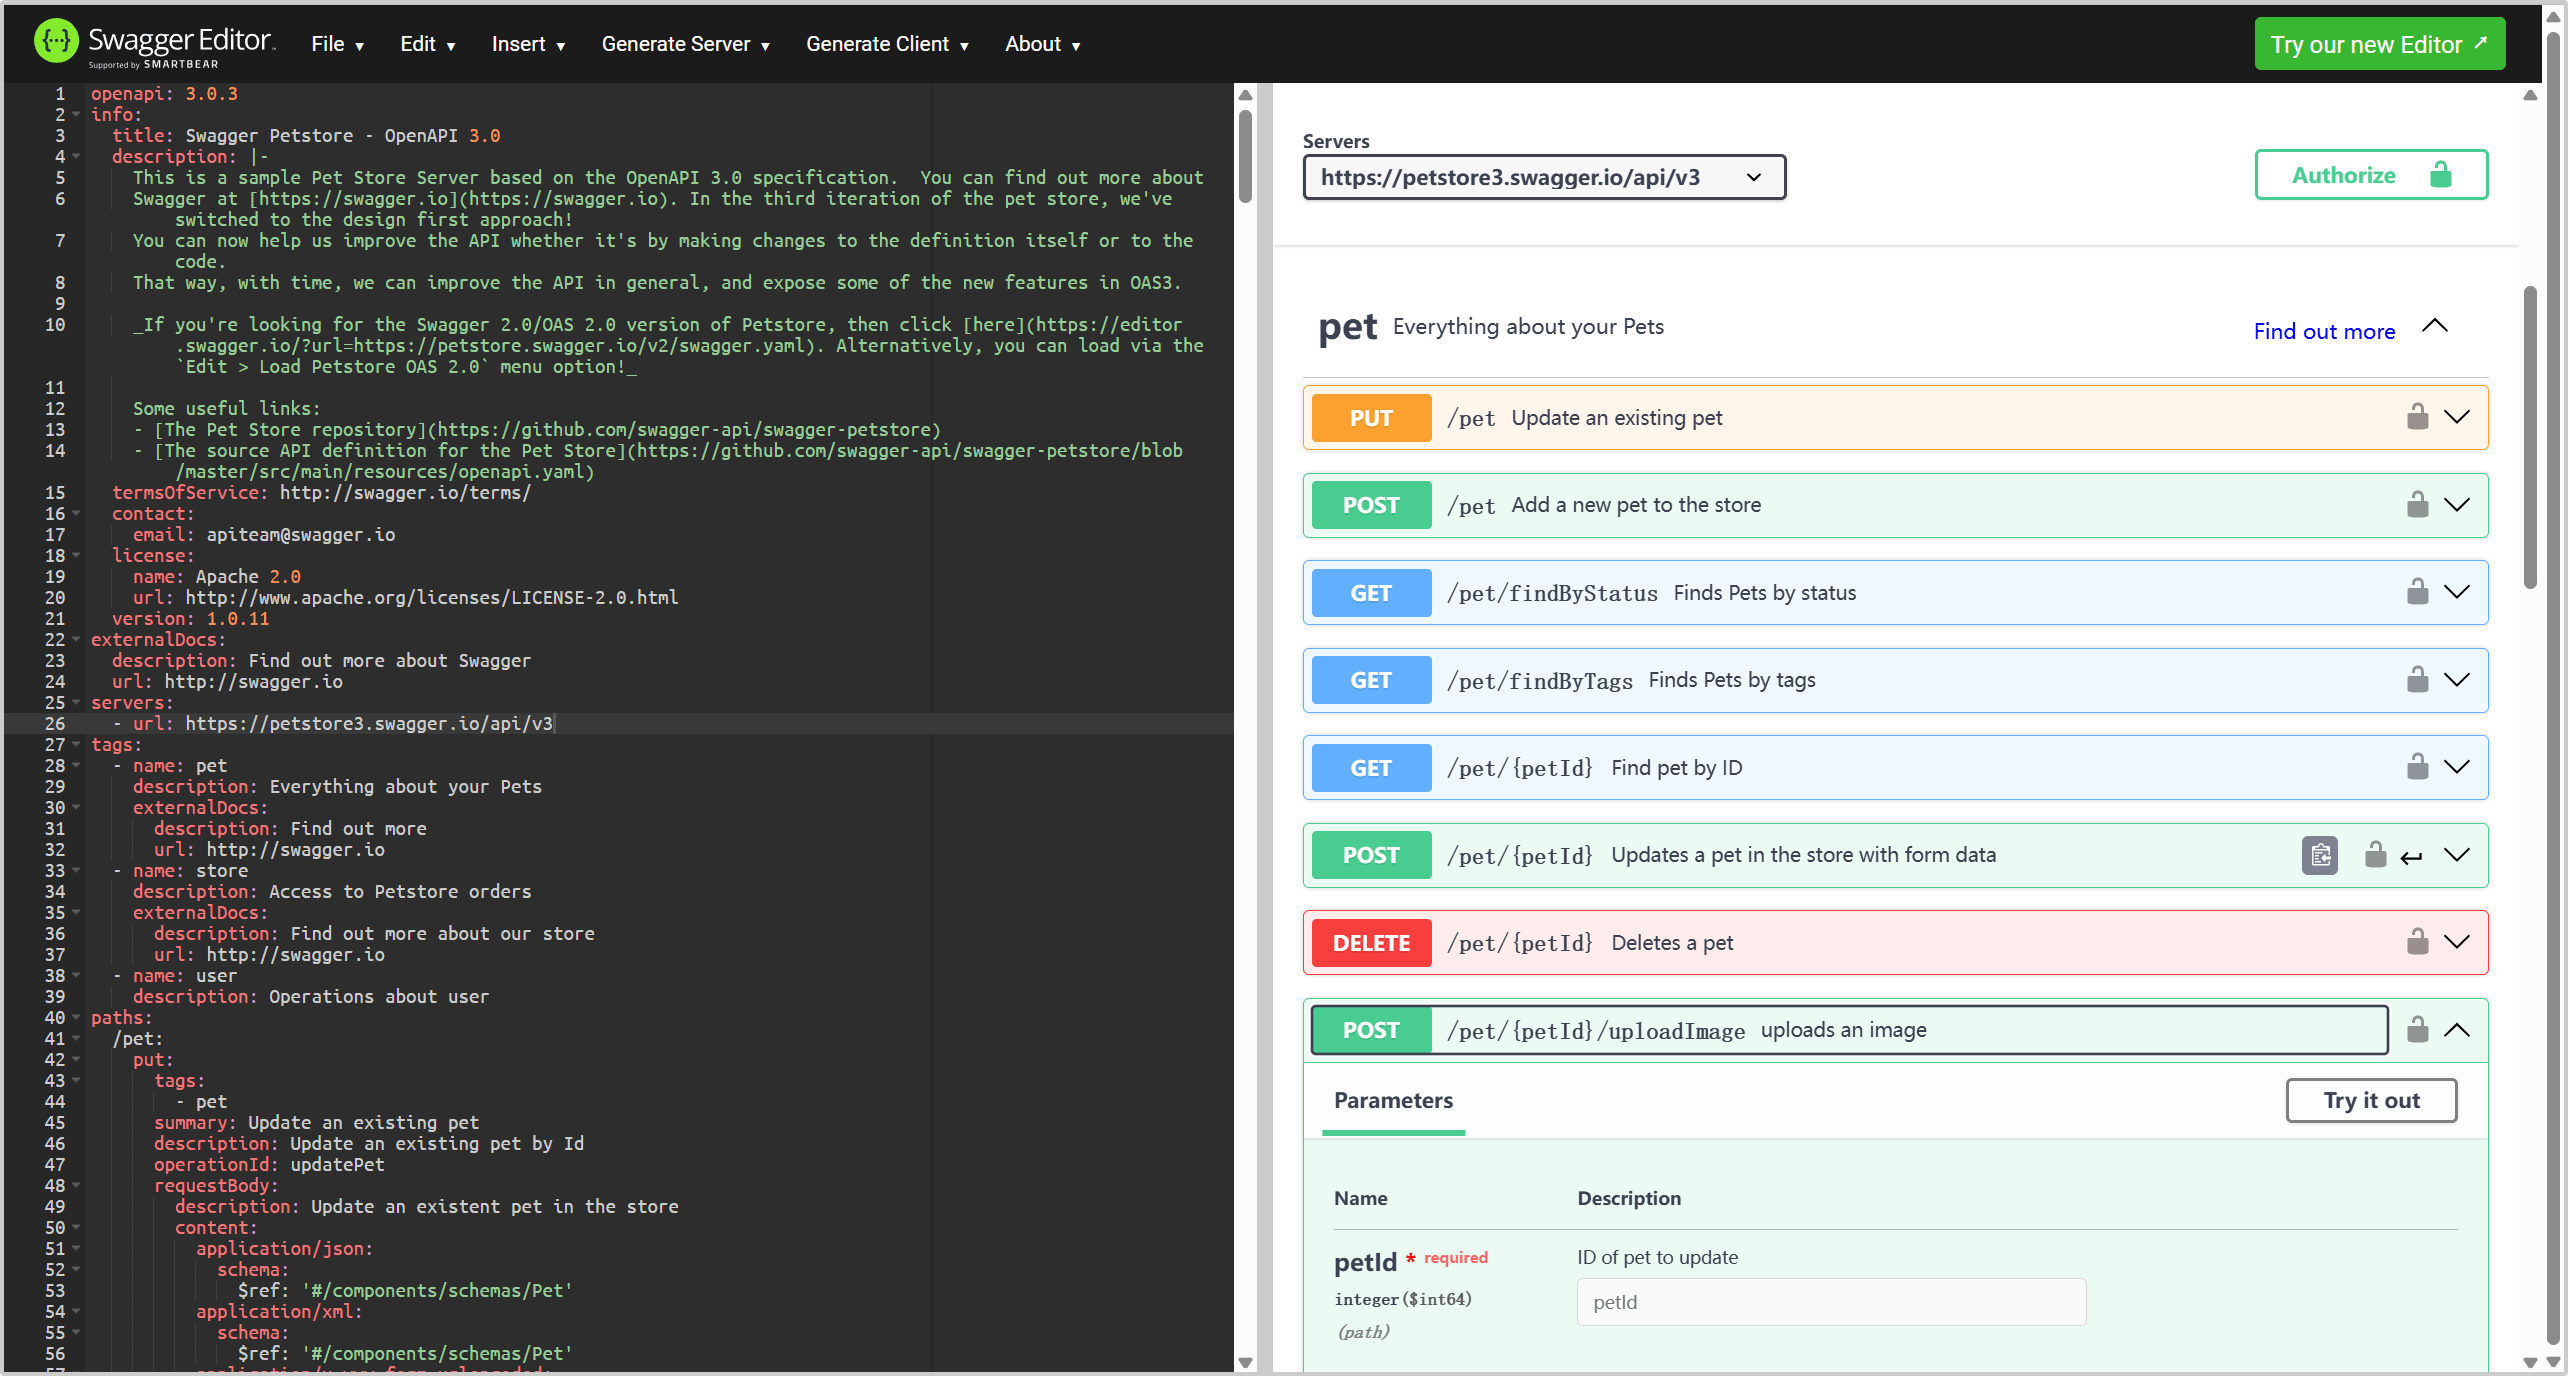This screenshot has width=2568, height=1376.
Task: Click the GET /pet/findByStatus expand chevron
Action: [2454, 591]
